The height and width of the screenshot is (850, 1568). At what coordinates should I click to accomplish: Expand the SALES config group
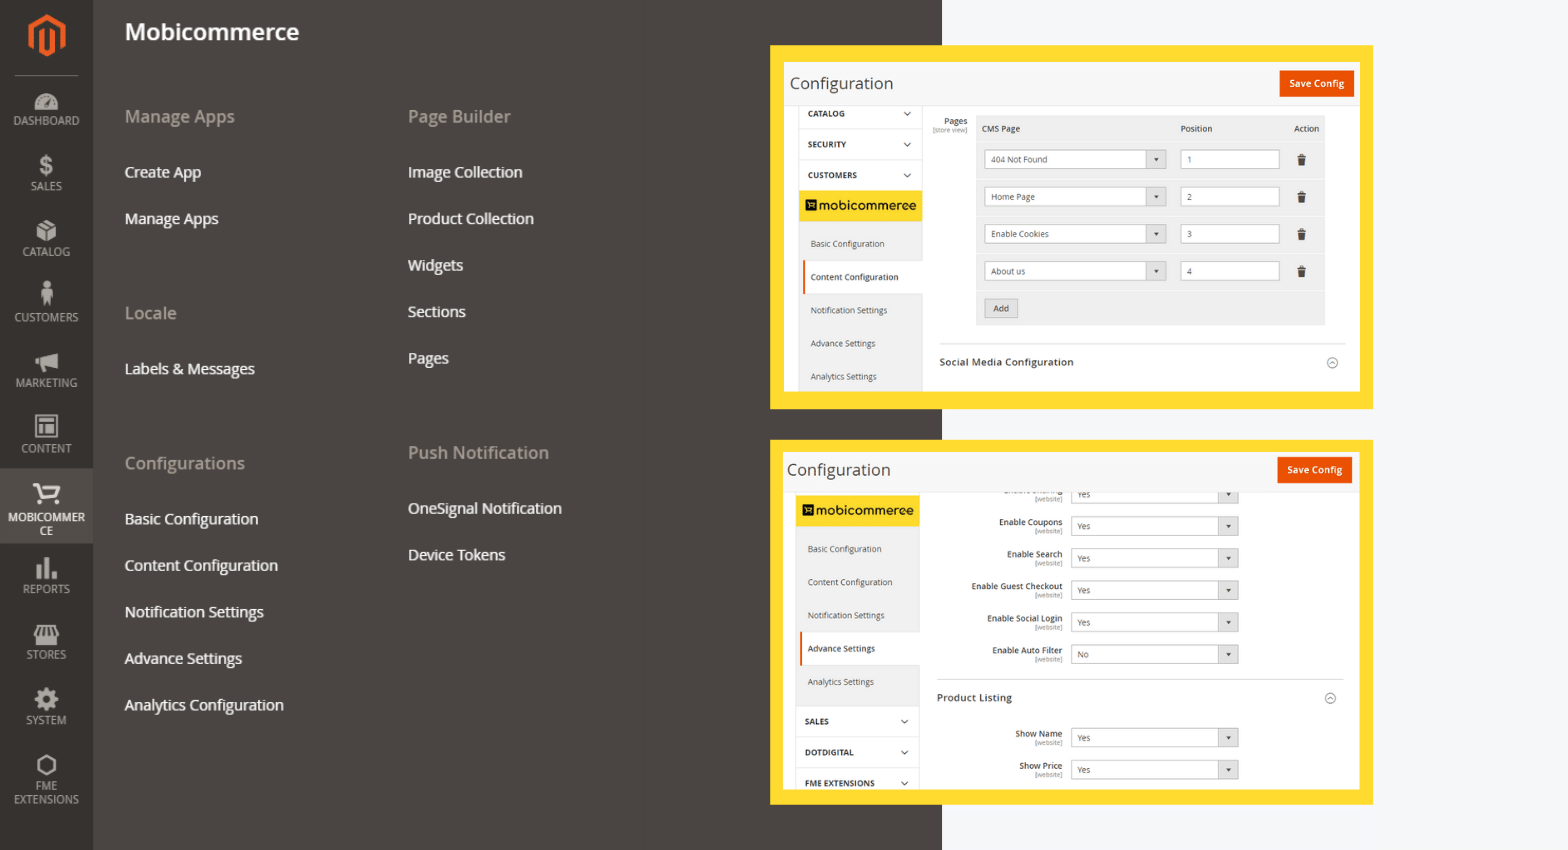coord(857,721)
